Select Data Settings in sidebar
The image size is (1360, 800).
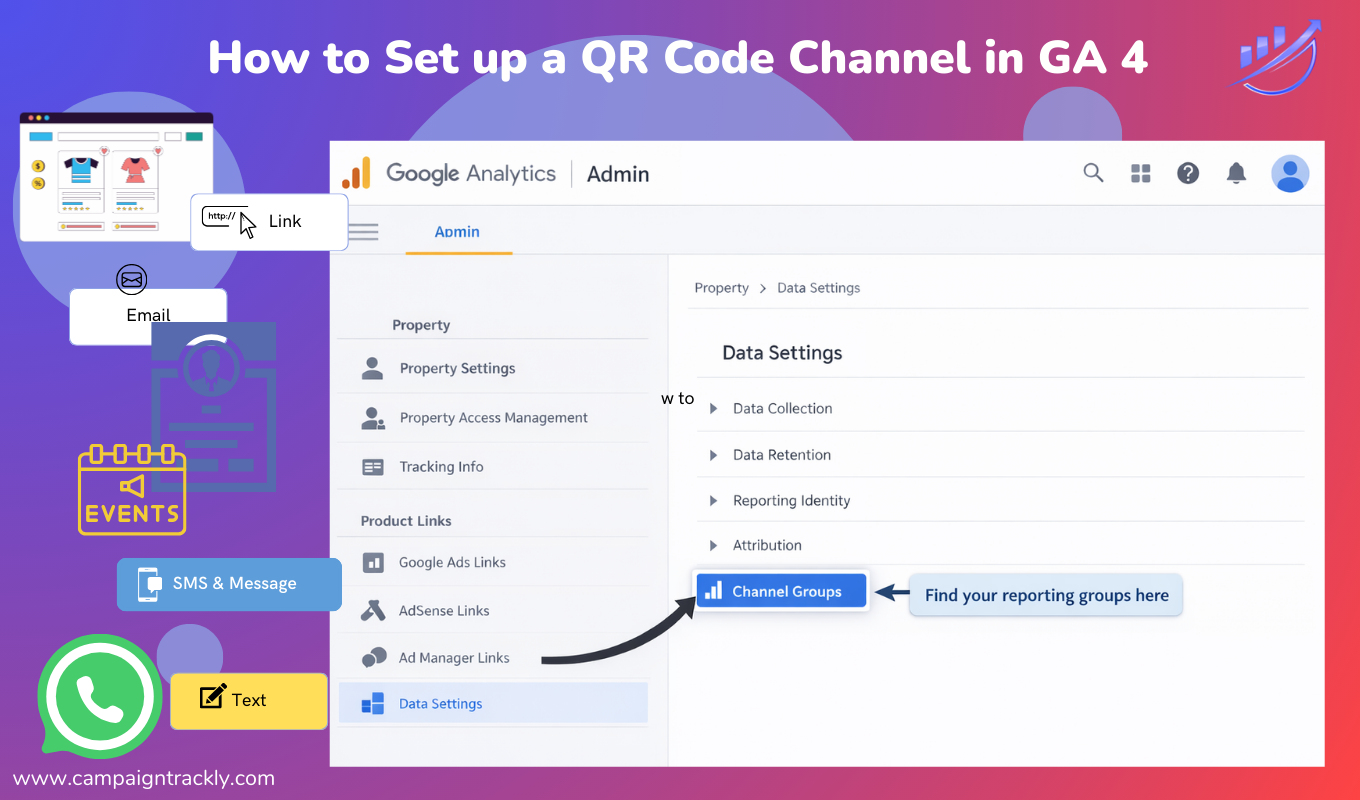click(440, 704)
